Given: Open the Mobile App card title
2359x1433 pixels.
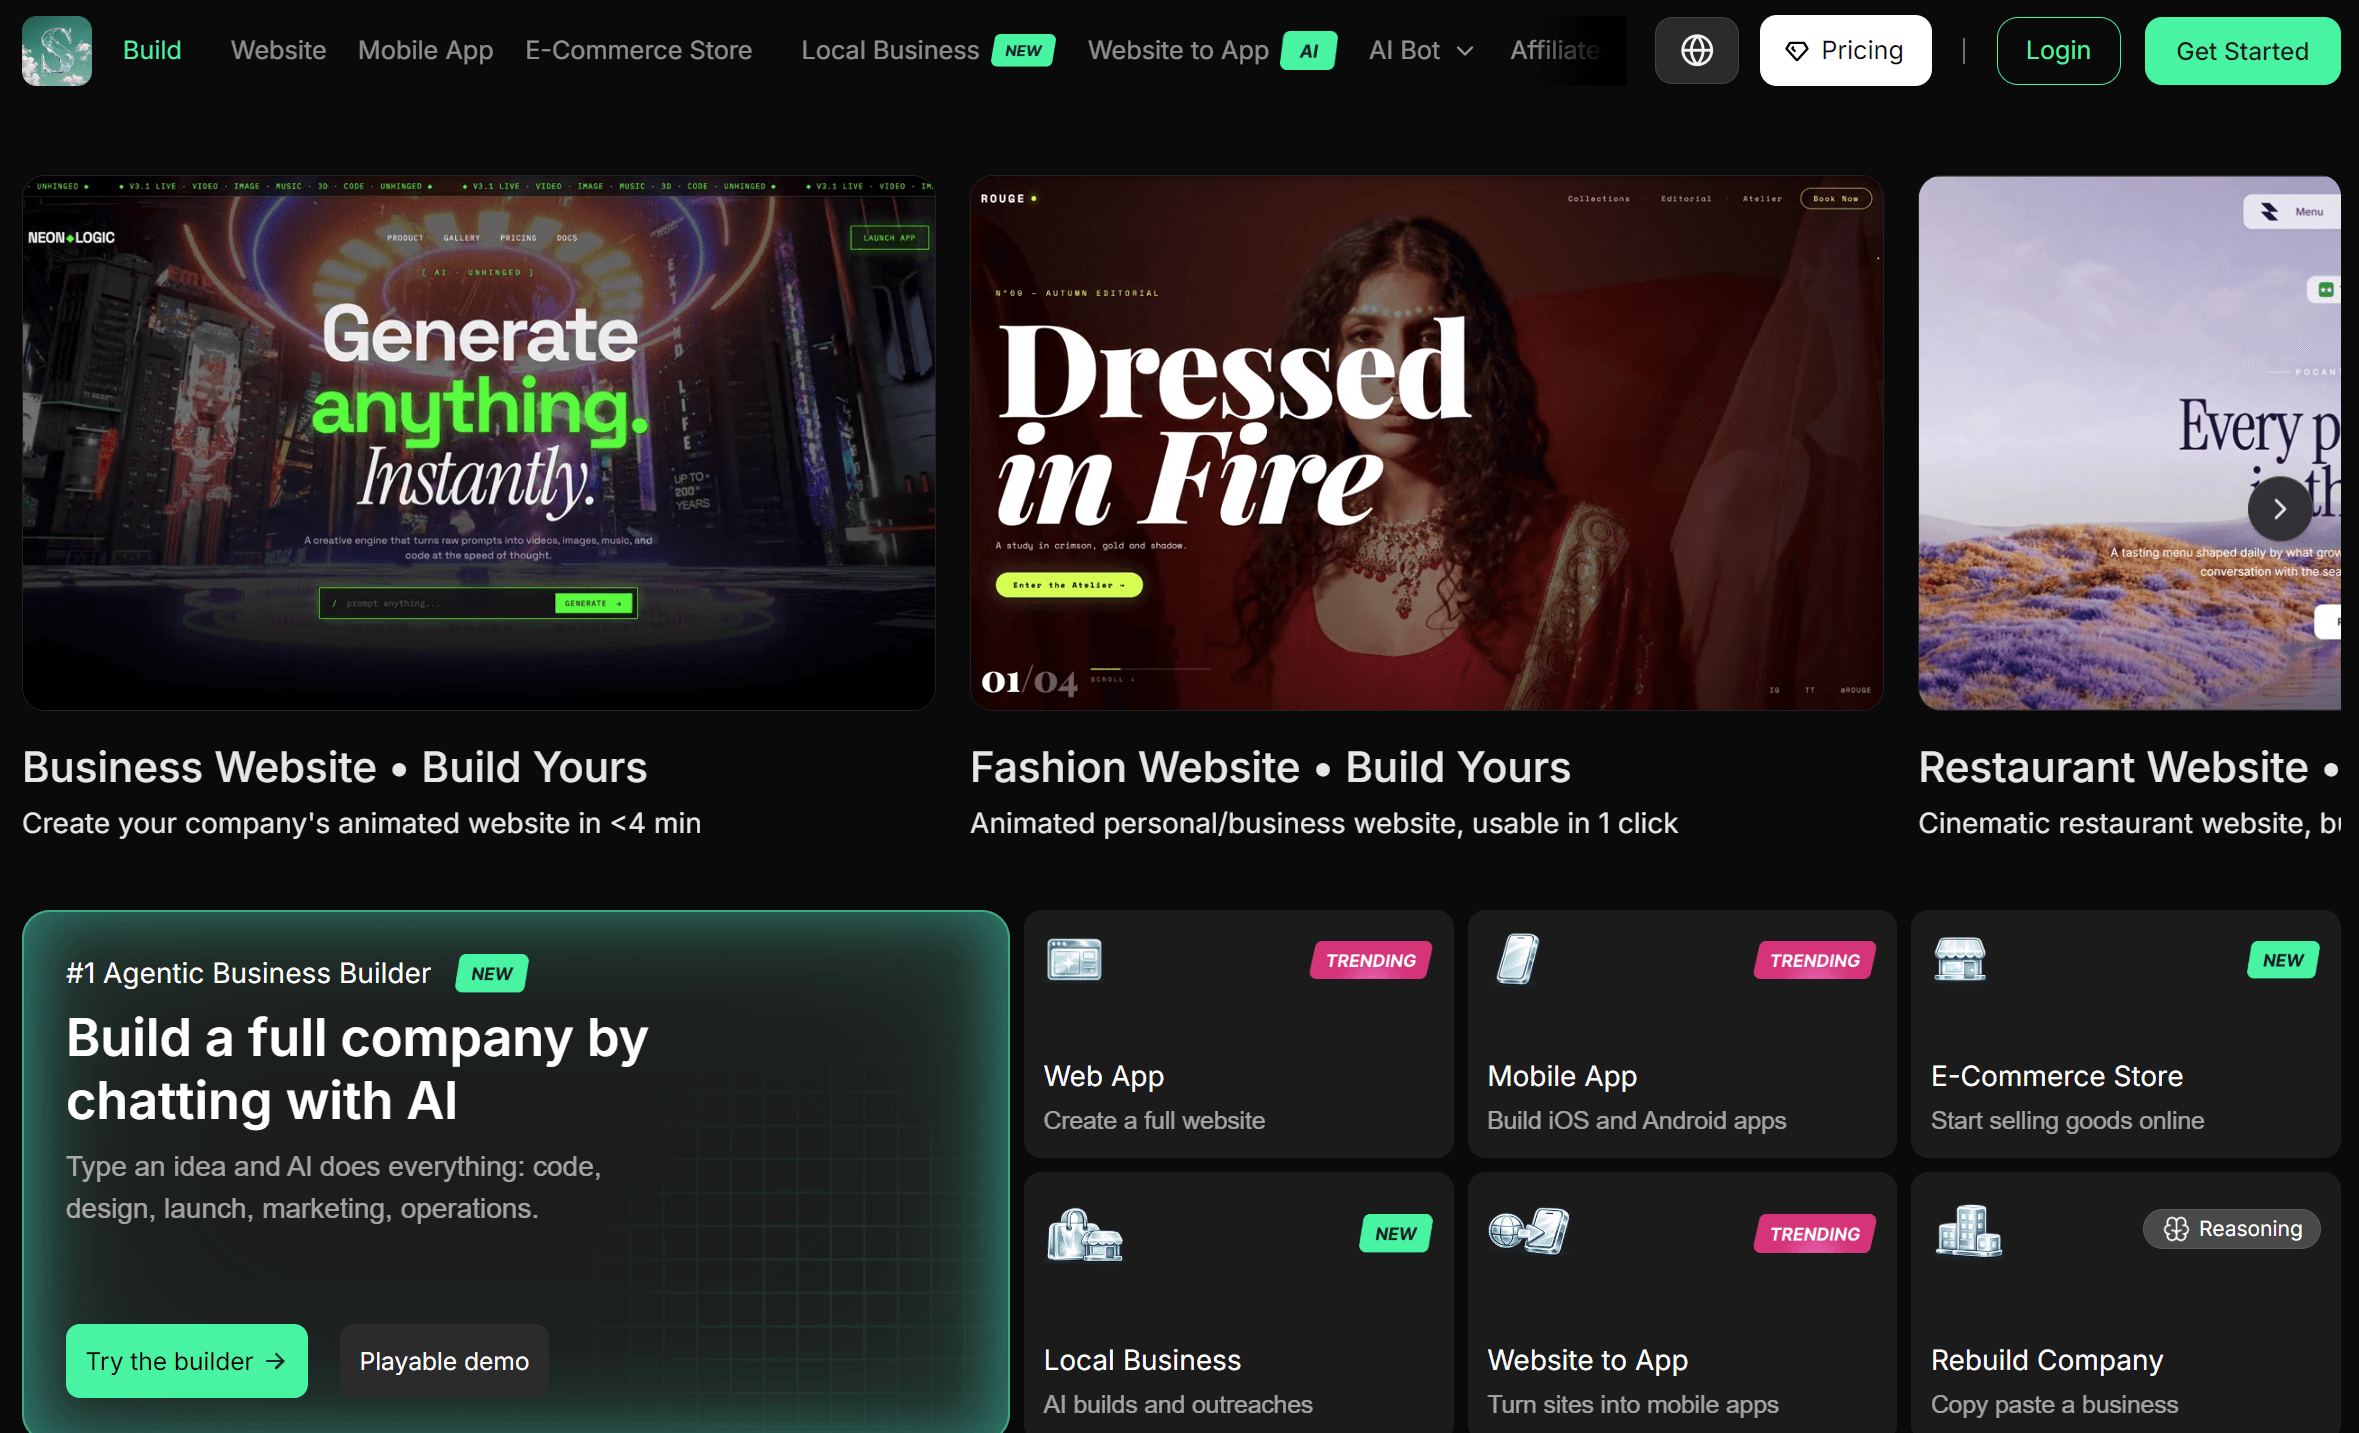Looking at the screenshot, I should coord(1562,1076).
